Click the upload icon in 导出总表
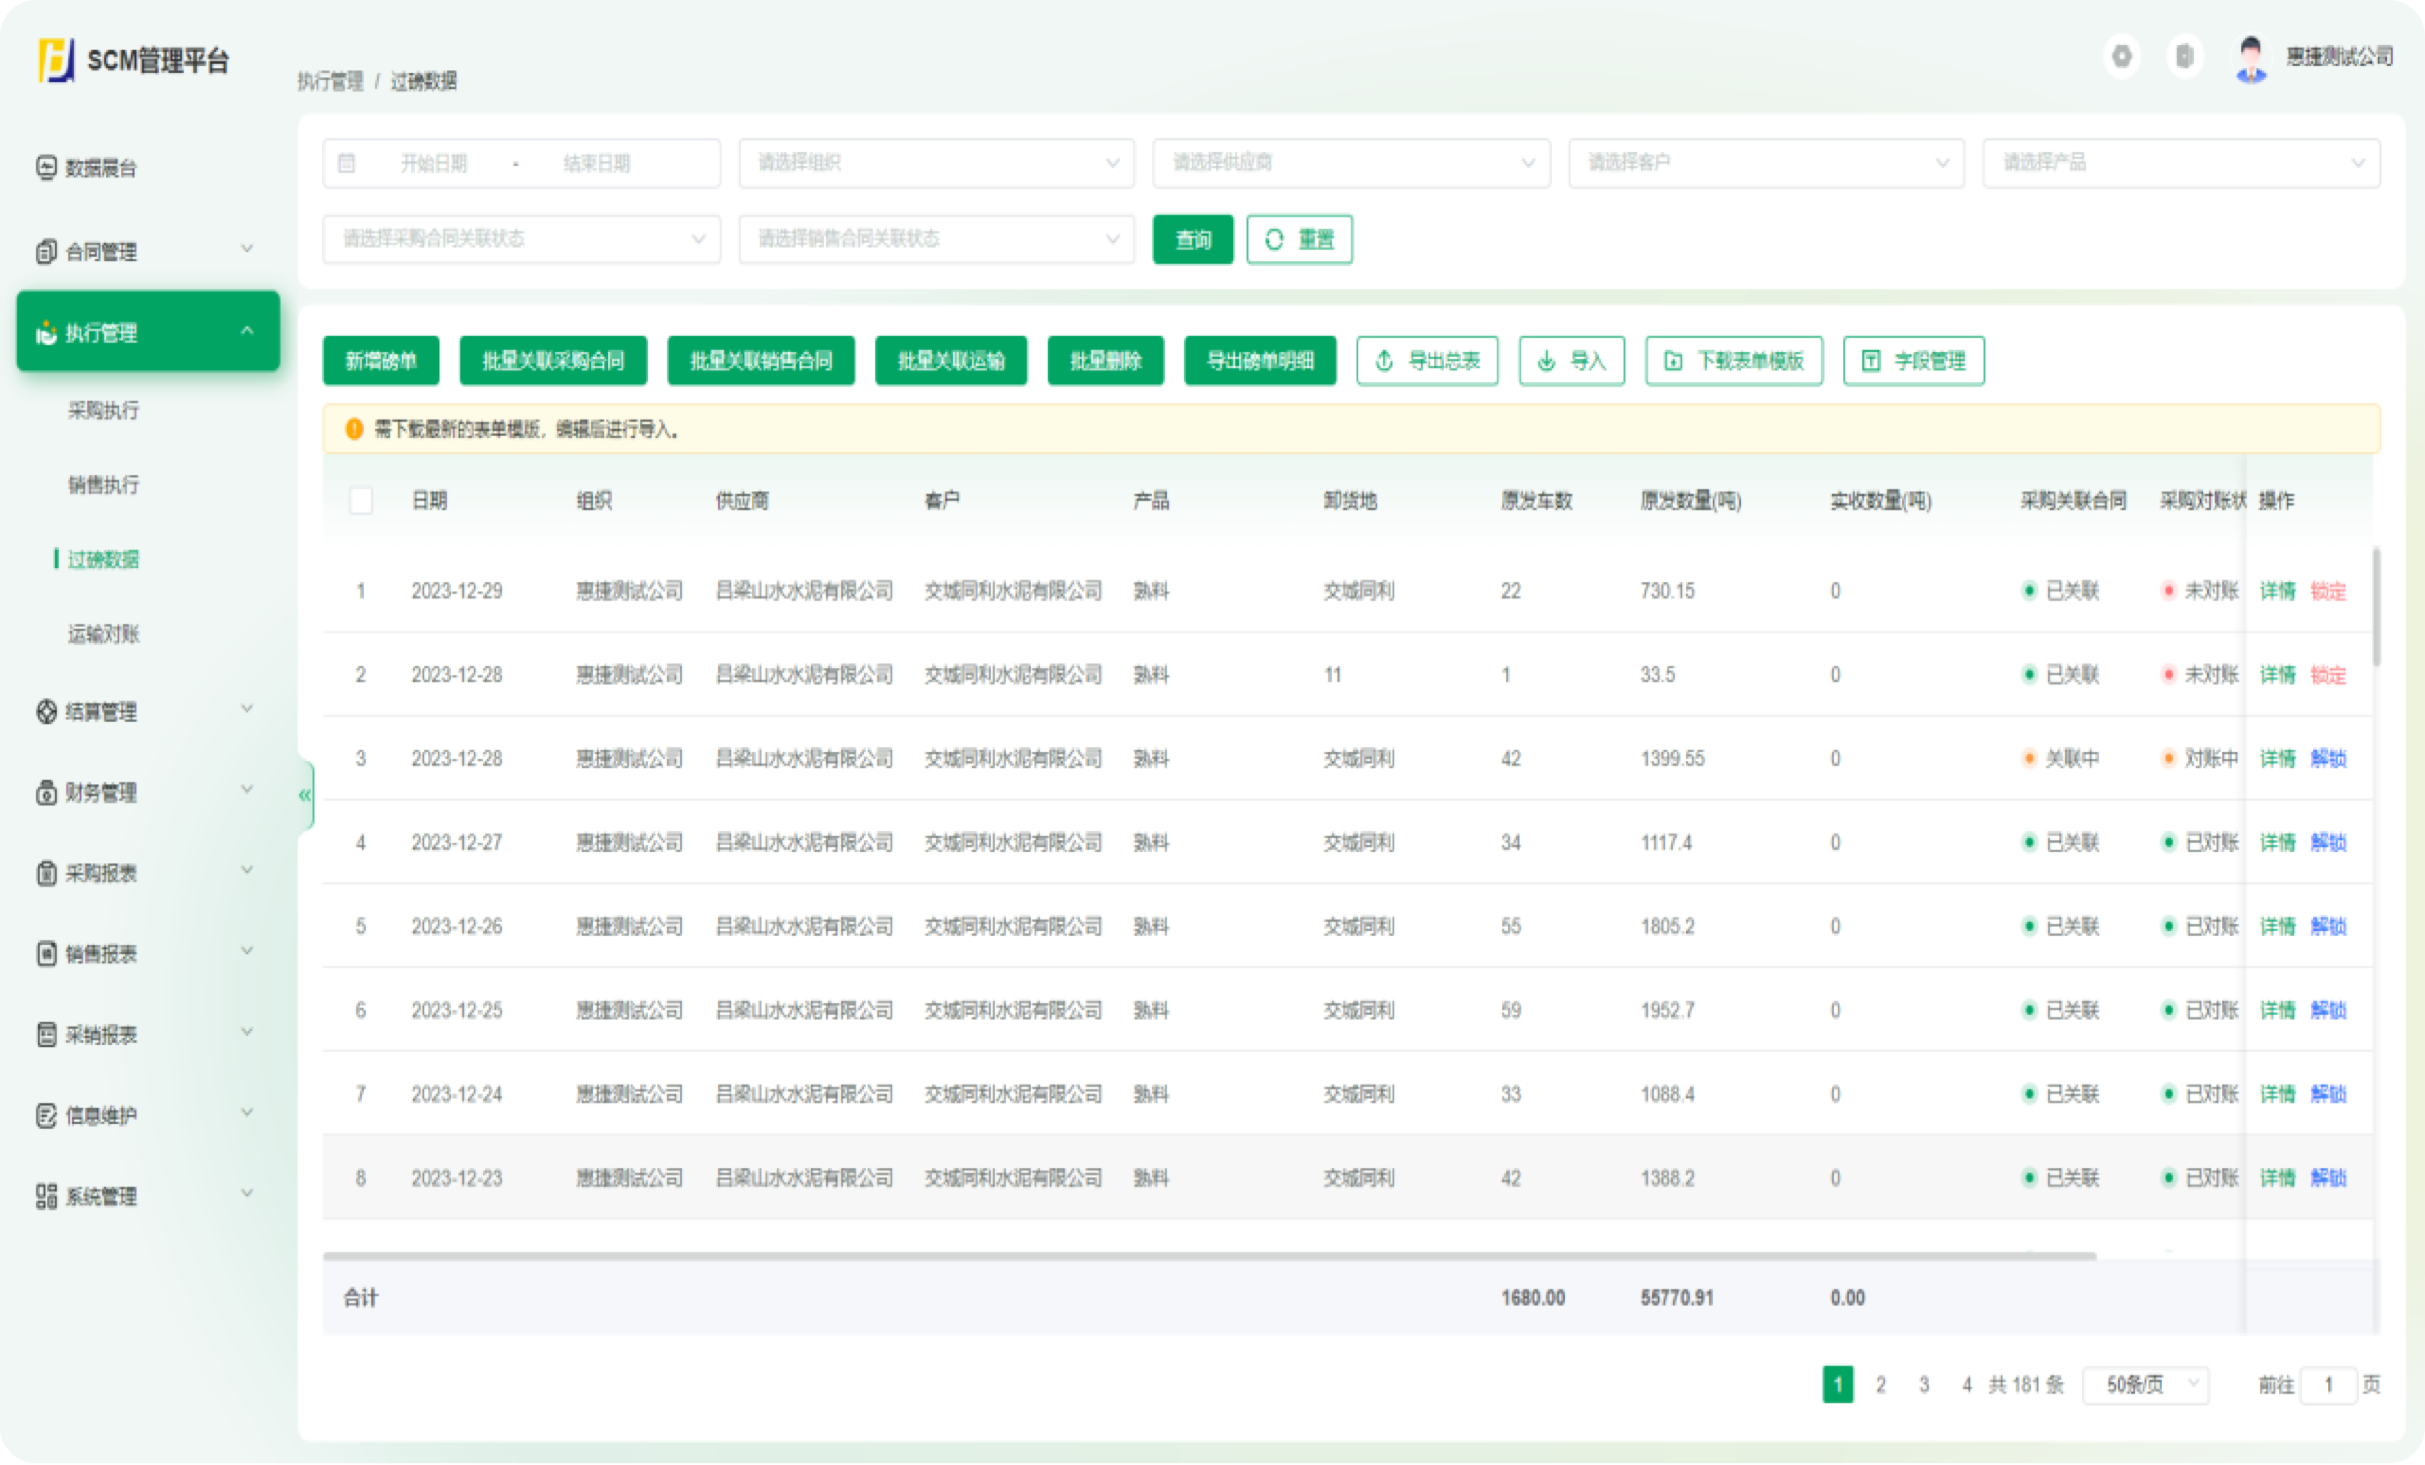This screenshot has width=2425, height=1465. pos(1384,361)
